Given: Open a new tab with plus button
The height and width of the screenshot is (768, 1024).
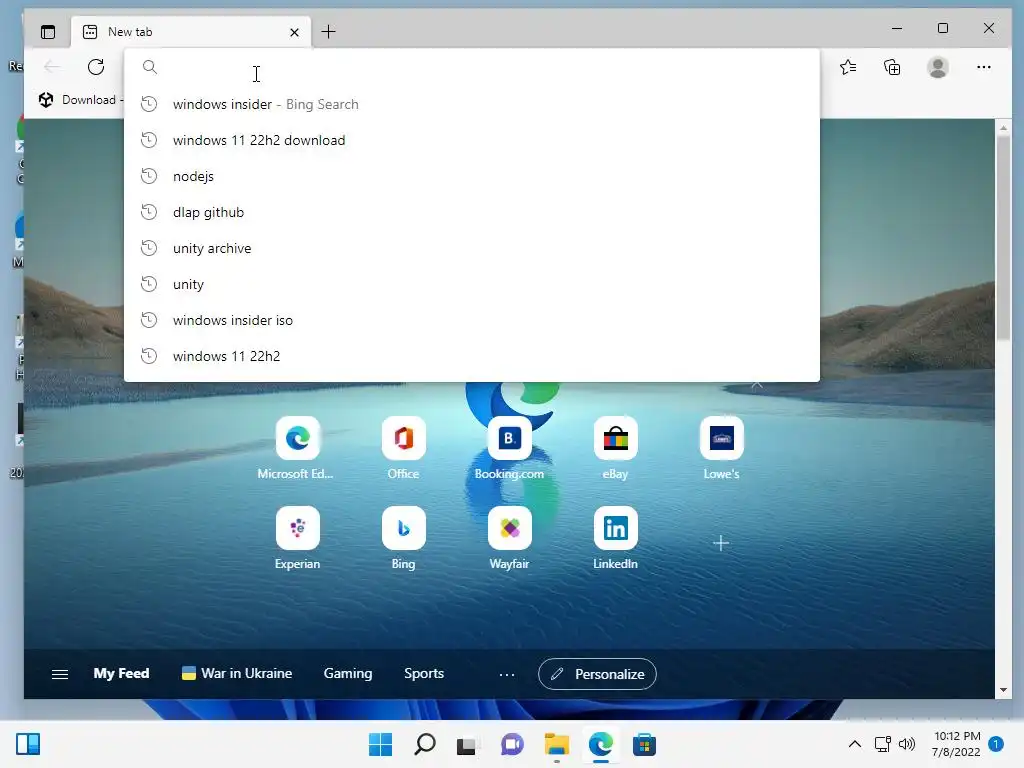Looking at the screenshot, I should (x=328, y=31).
